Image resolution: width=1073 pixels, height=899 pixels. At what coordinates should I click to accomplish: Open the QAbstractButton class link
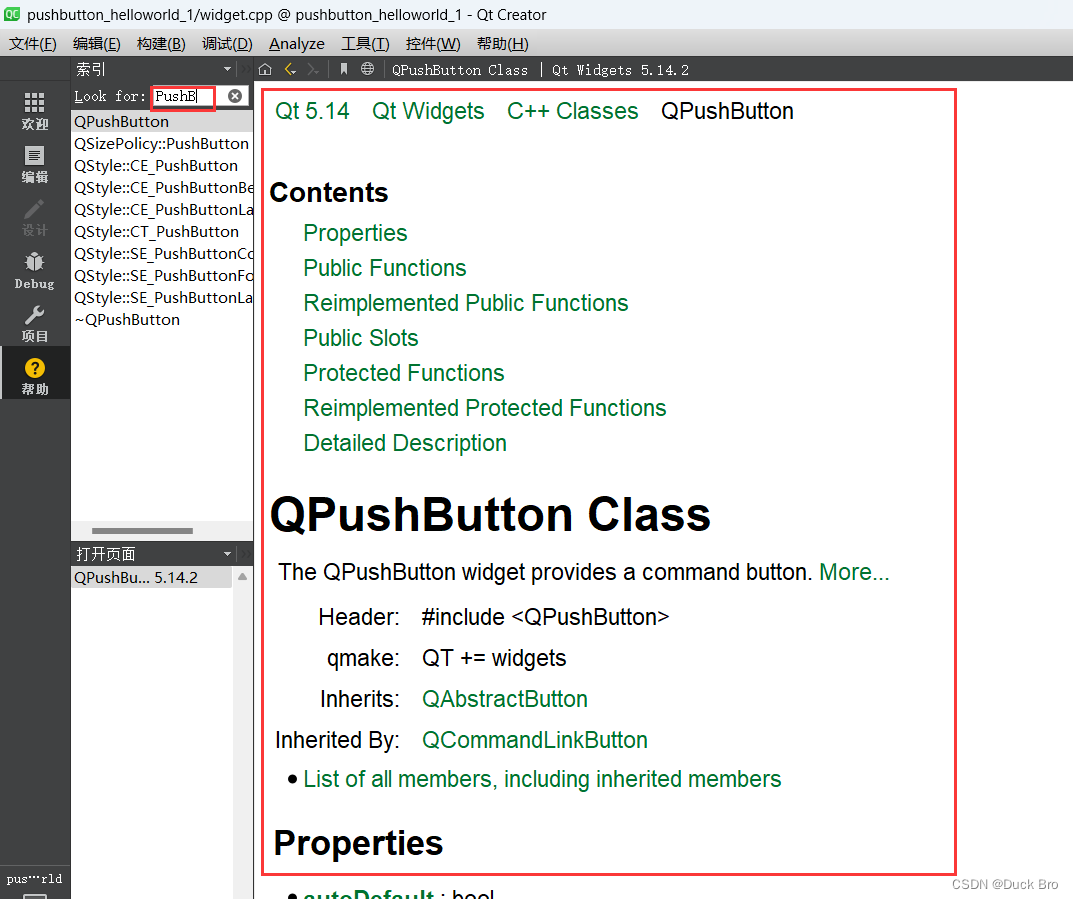tap(504, 699)
